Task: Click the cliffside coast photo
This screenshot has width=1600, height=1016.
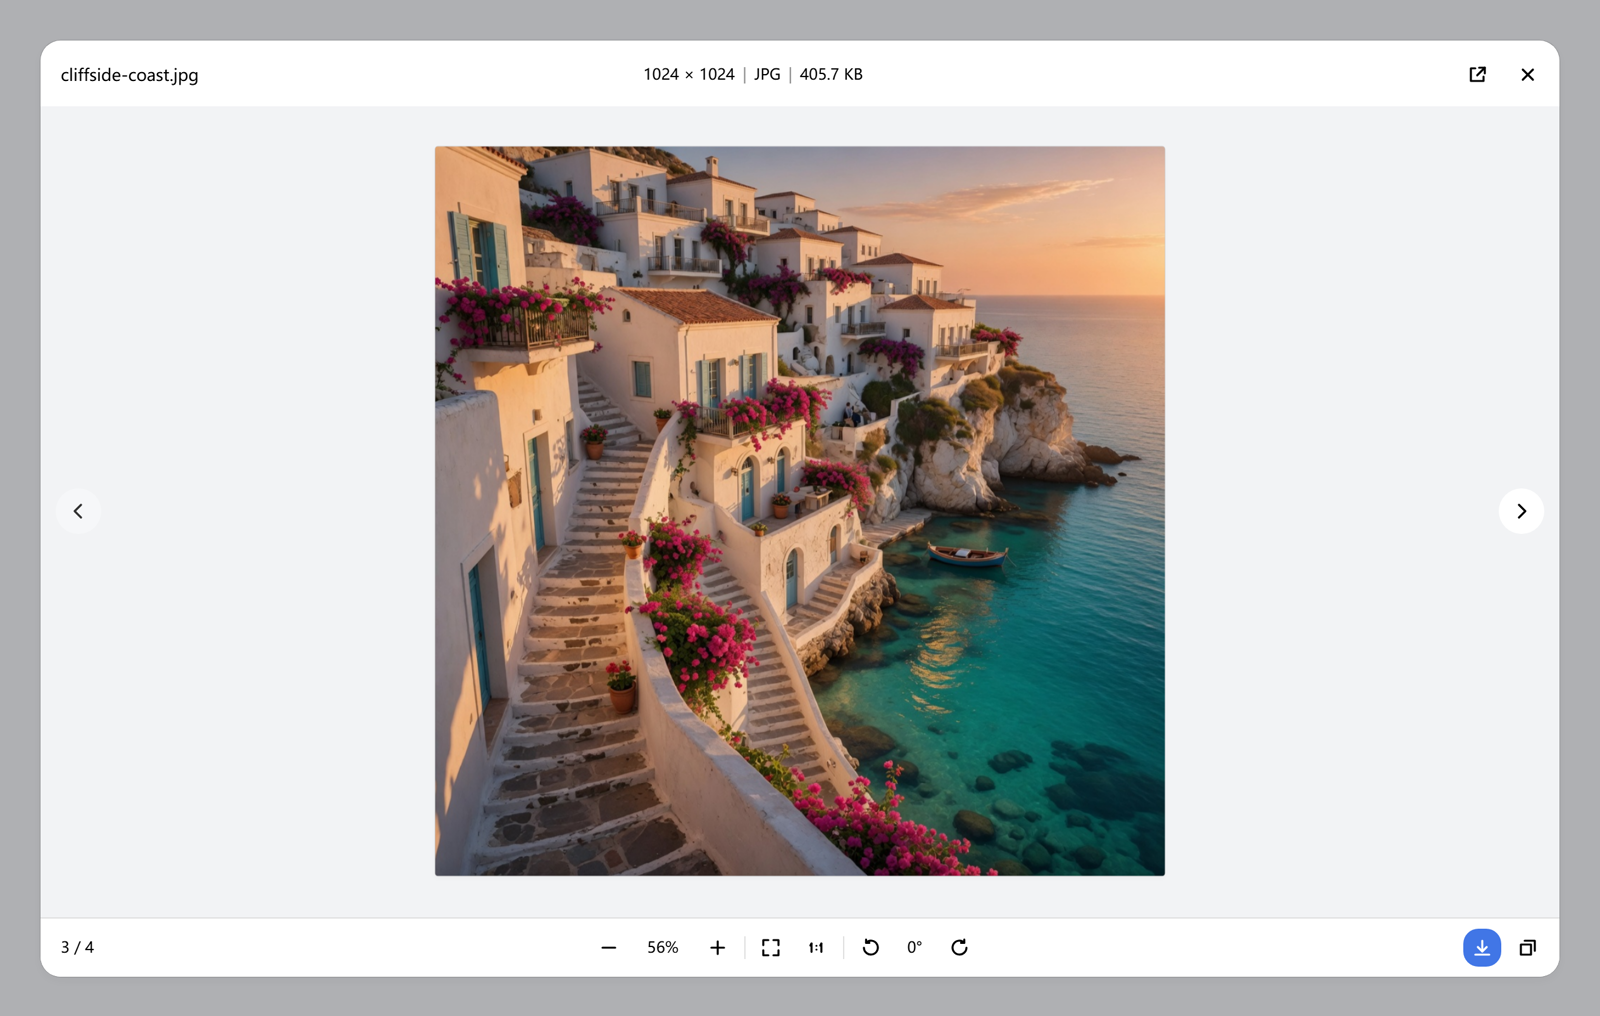Action: coord(800,511)
